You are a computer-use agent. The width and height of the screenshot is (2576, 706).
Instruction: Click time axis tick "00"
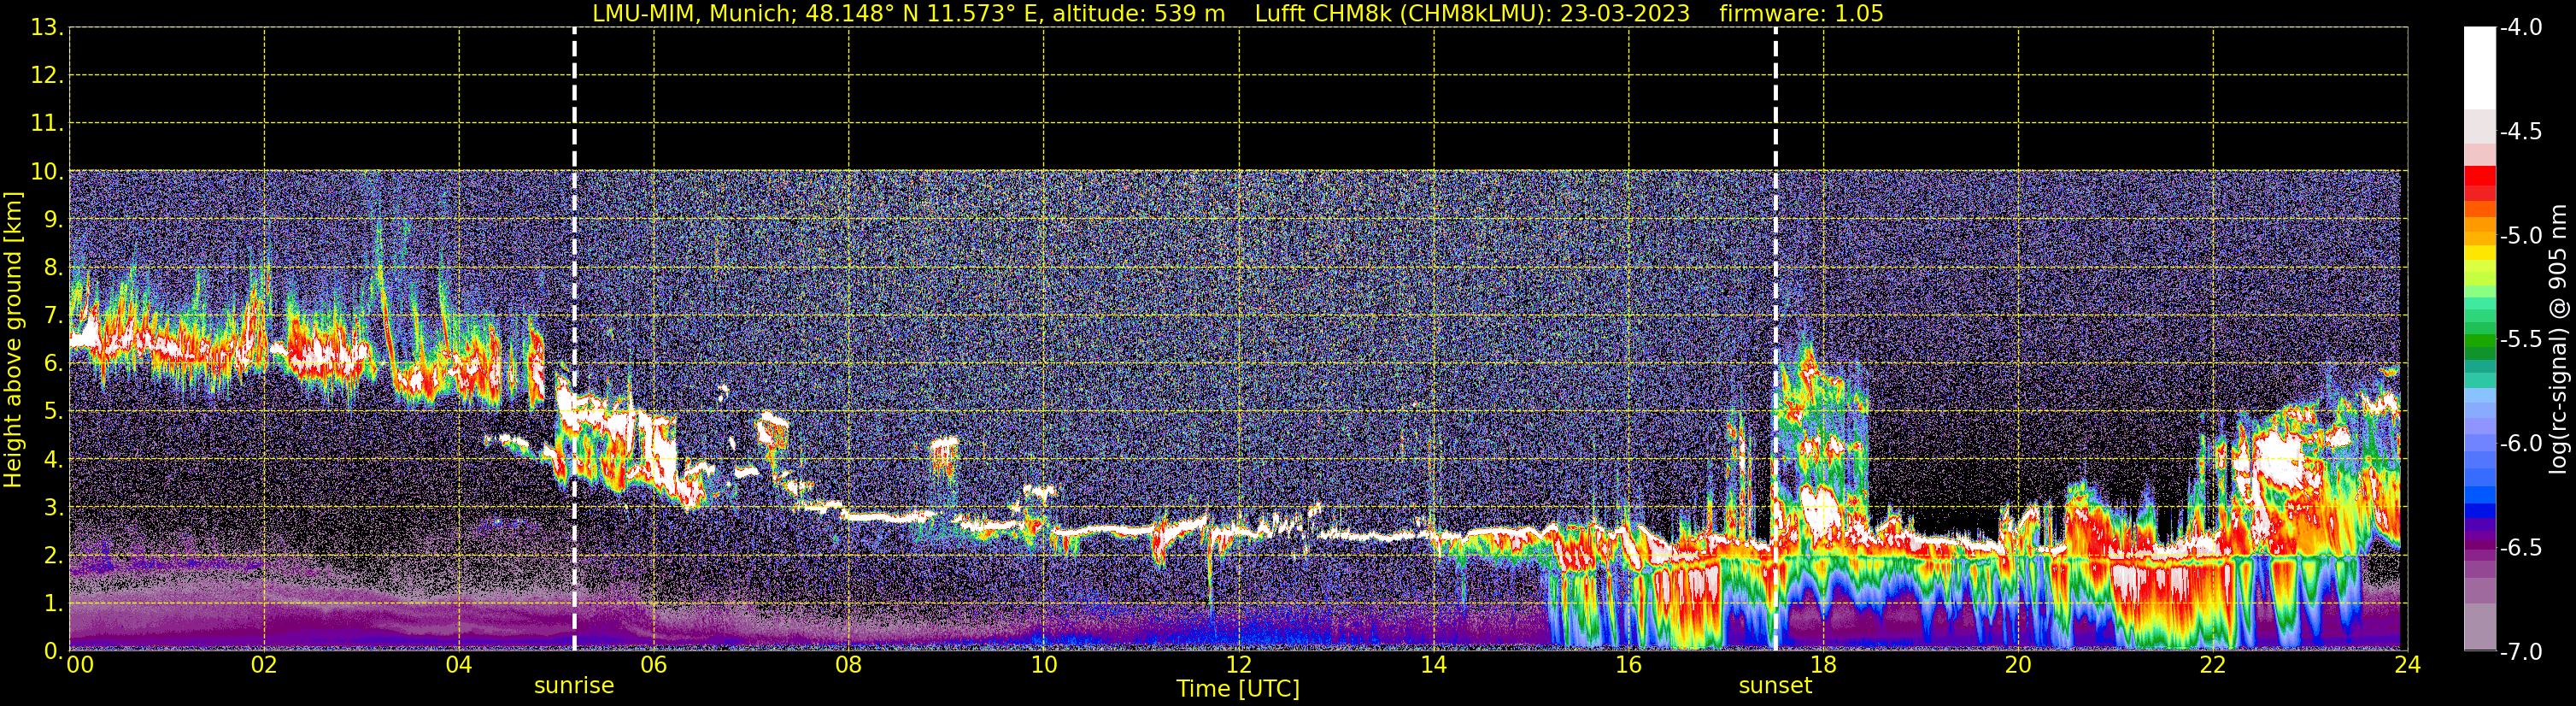[80, 665]
